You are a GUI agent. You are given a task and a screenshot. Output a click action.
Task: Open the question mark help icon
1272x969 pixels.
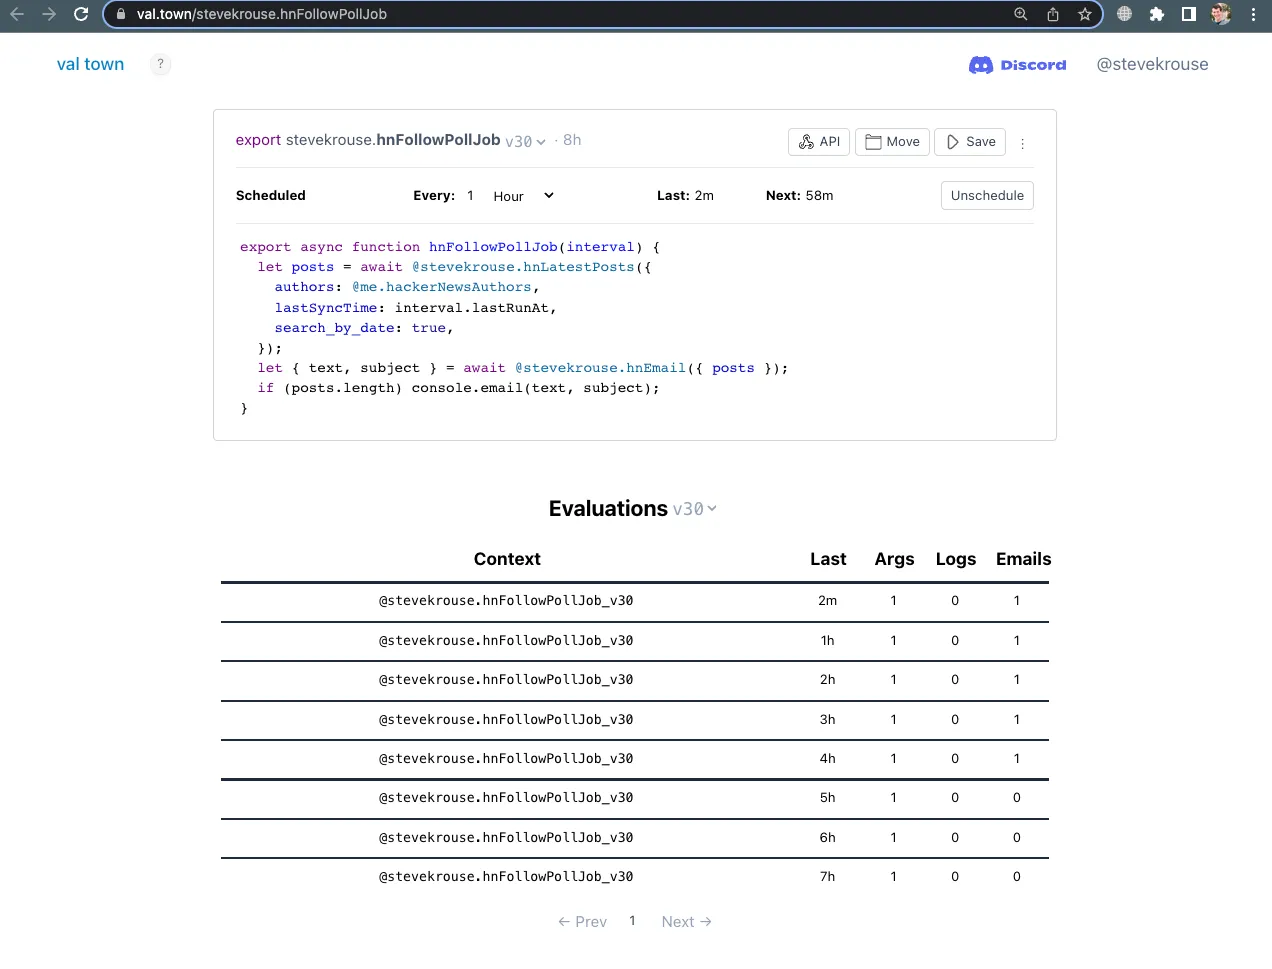tap(160, 64)
